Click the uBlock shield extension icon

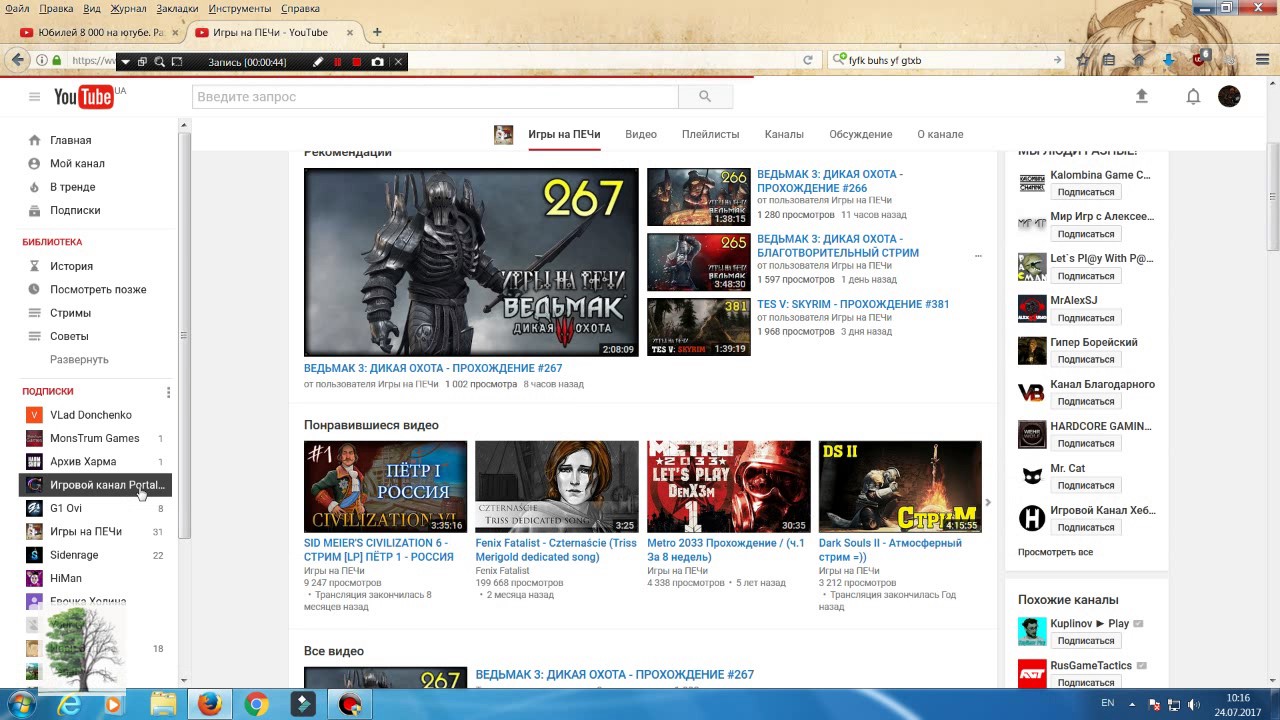pos(1201,58)
